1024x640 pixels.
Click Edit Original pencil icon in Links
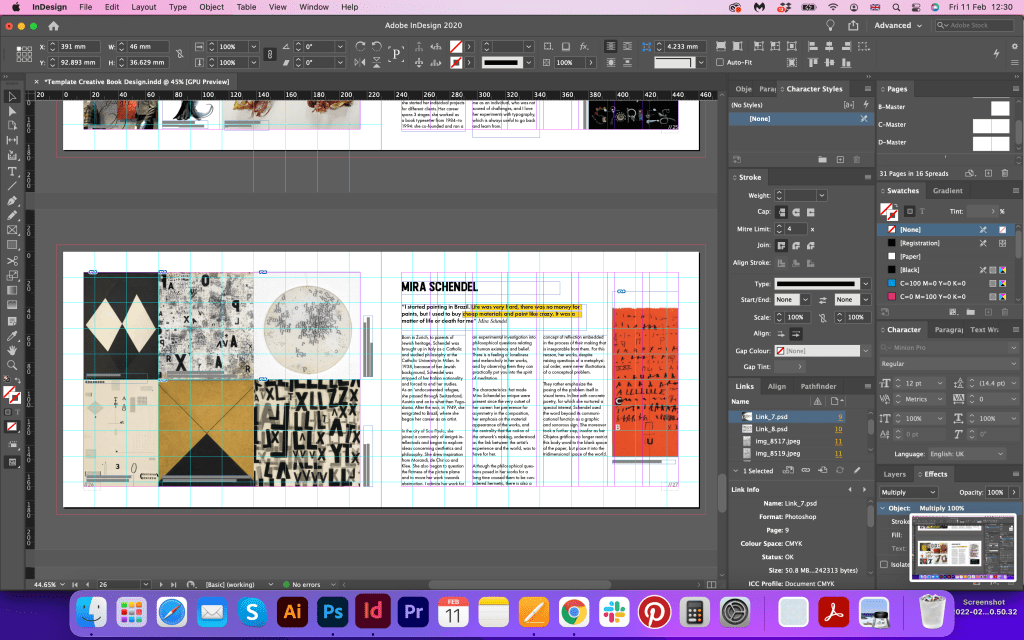(857, 470)
